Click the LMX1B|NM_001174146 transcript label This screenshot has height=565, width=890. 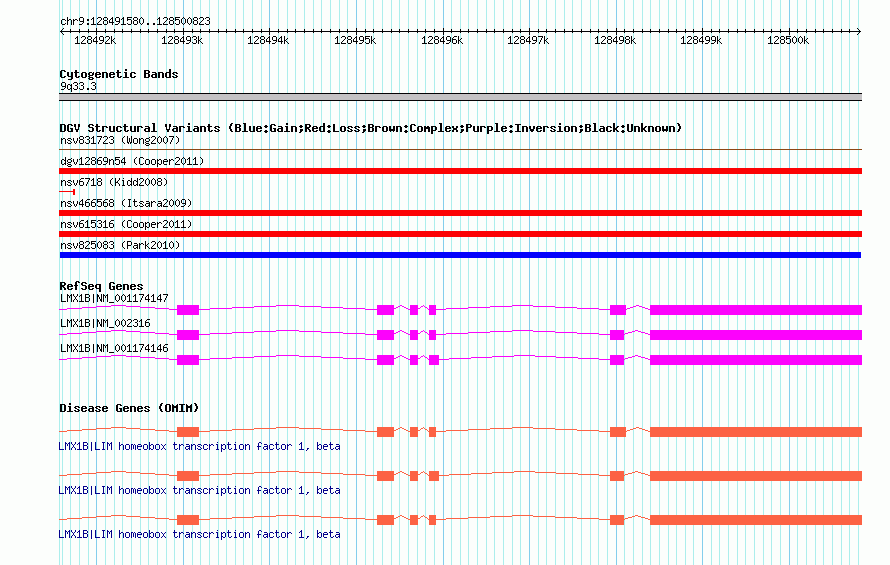point(114,348)
